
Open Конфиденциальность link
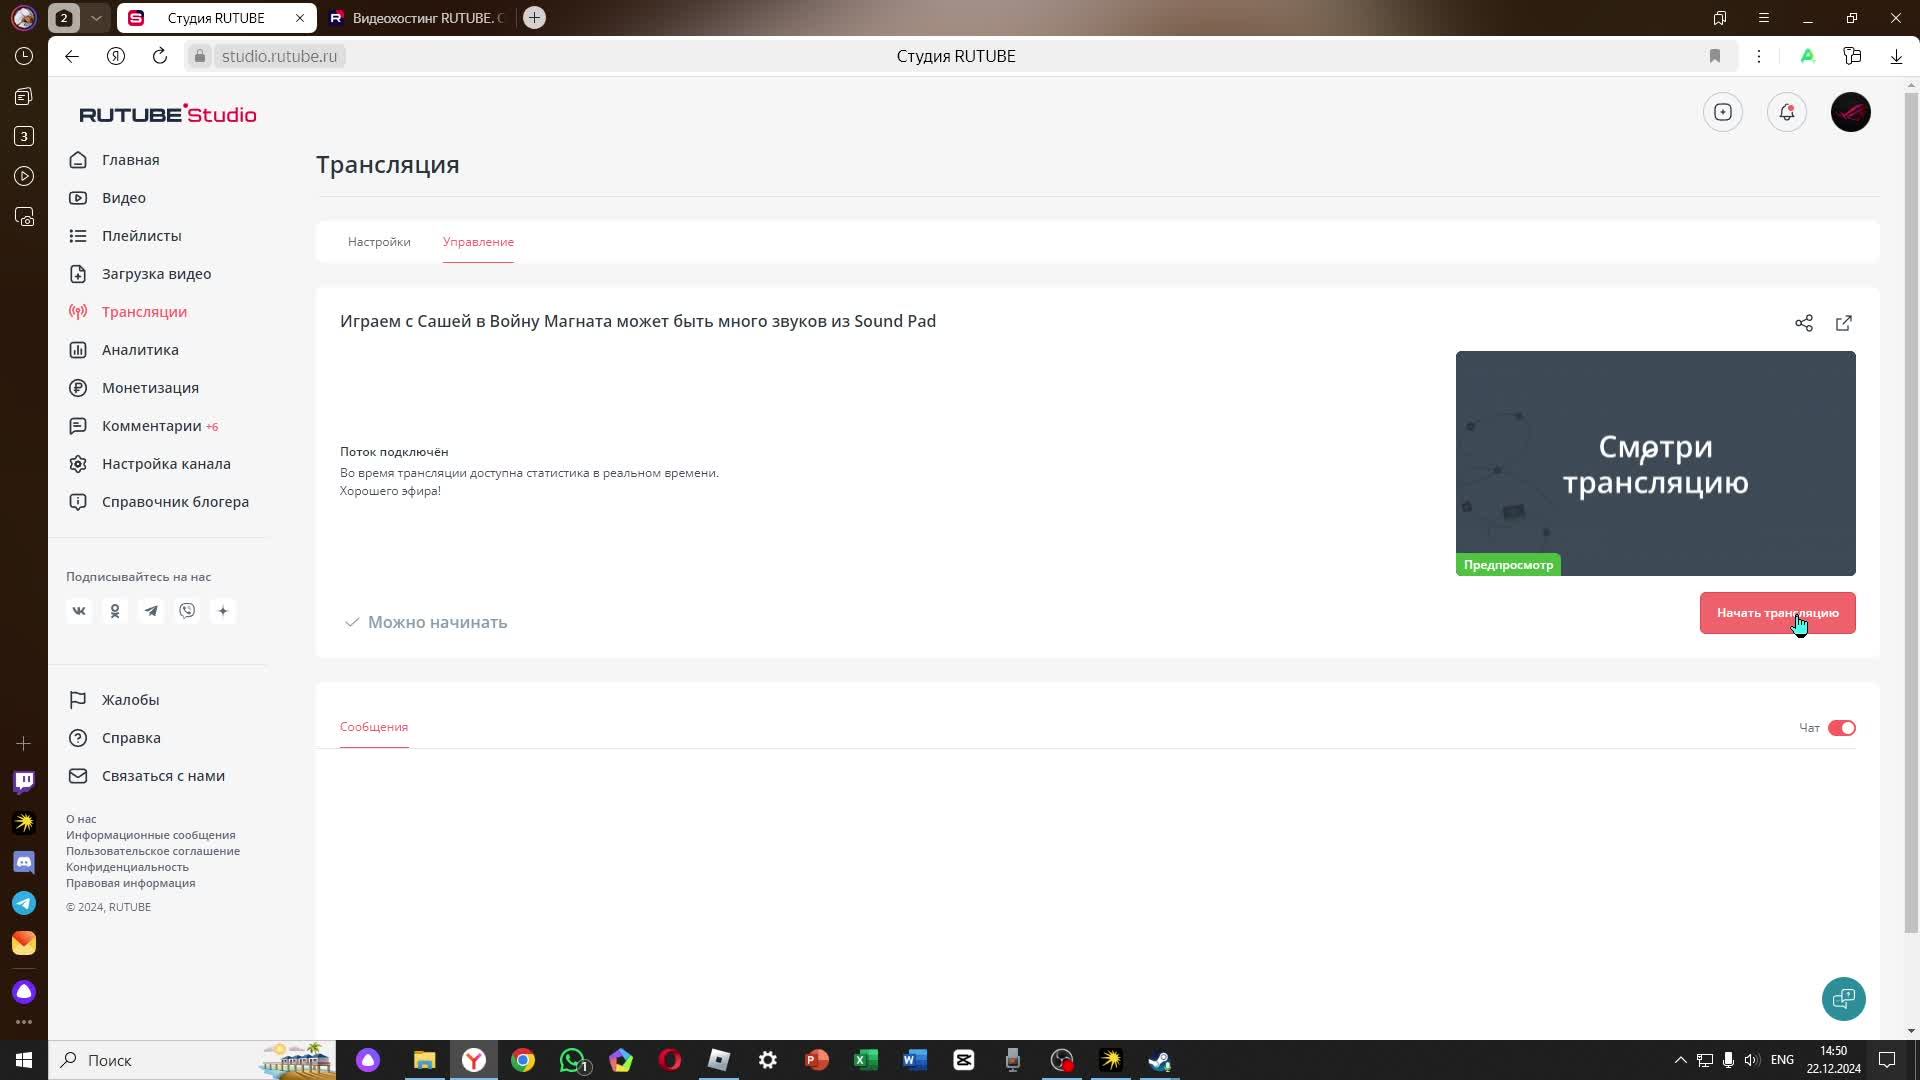click(127, 867)
